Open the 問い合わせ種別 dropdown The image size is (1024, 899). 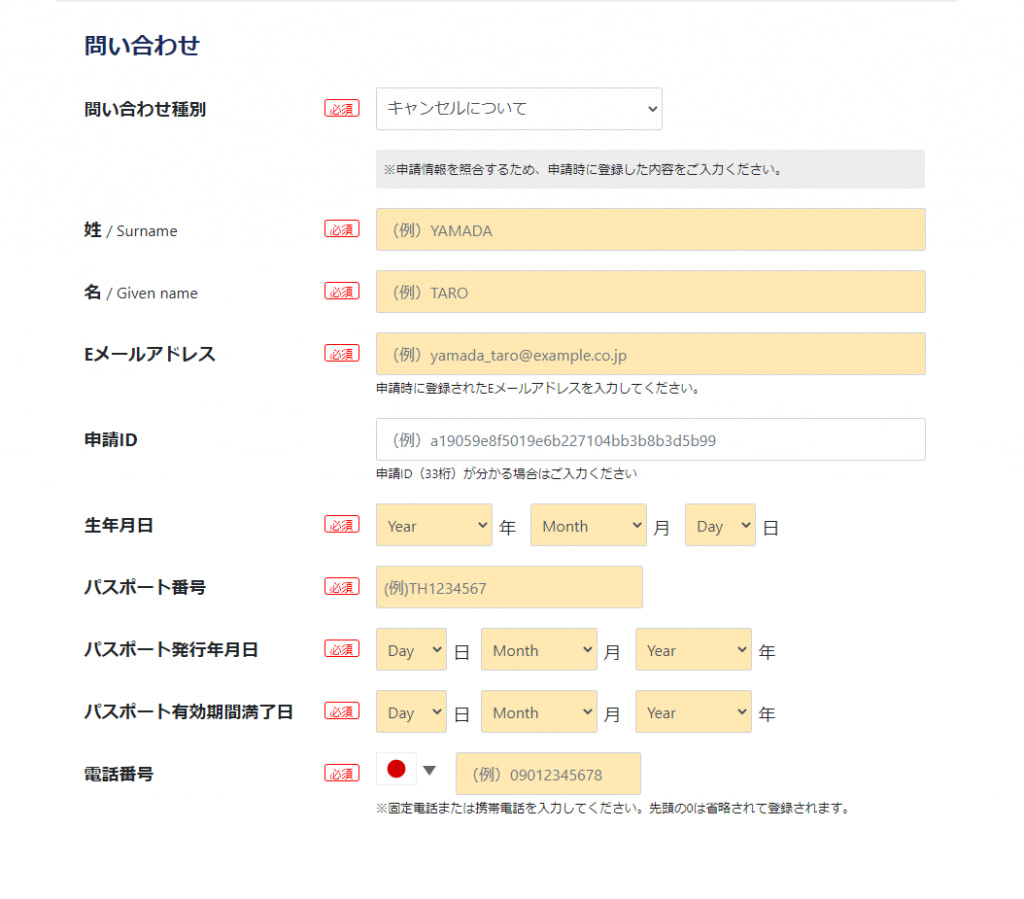pos(519,108)
